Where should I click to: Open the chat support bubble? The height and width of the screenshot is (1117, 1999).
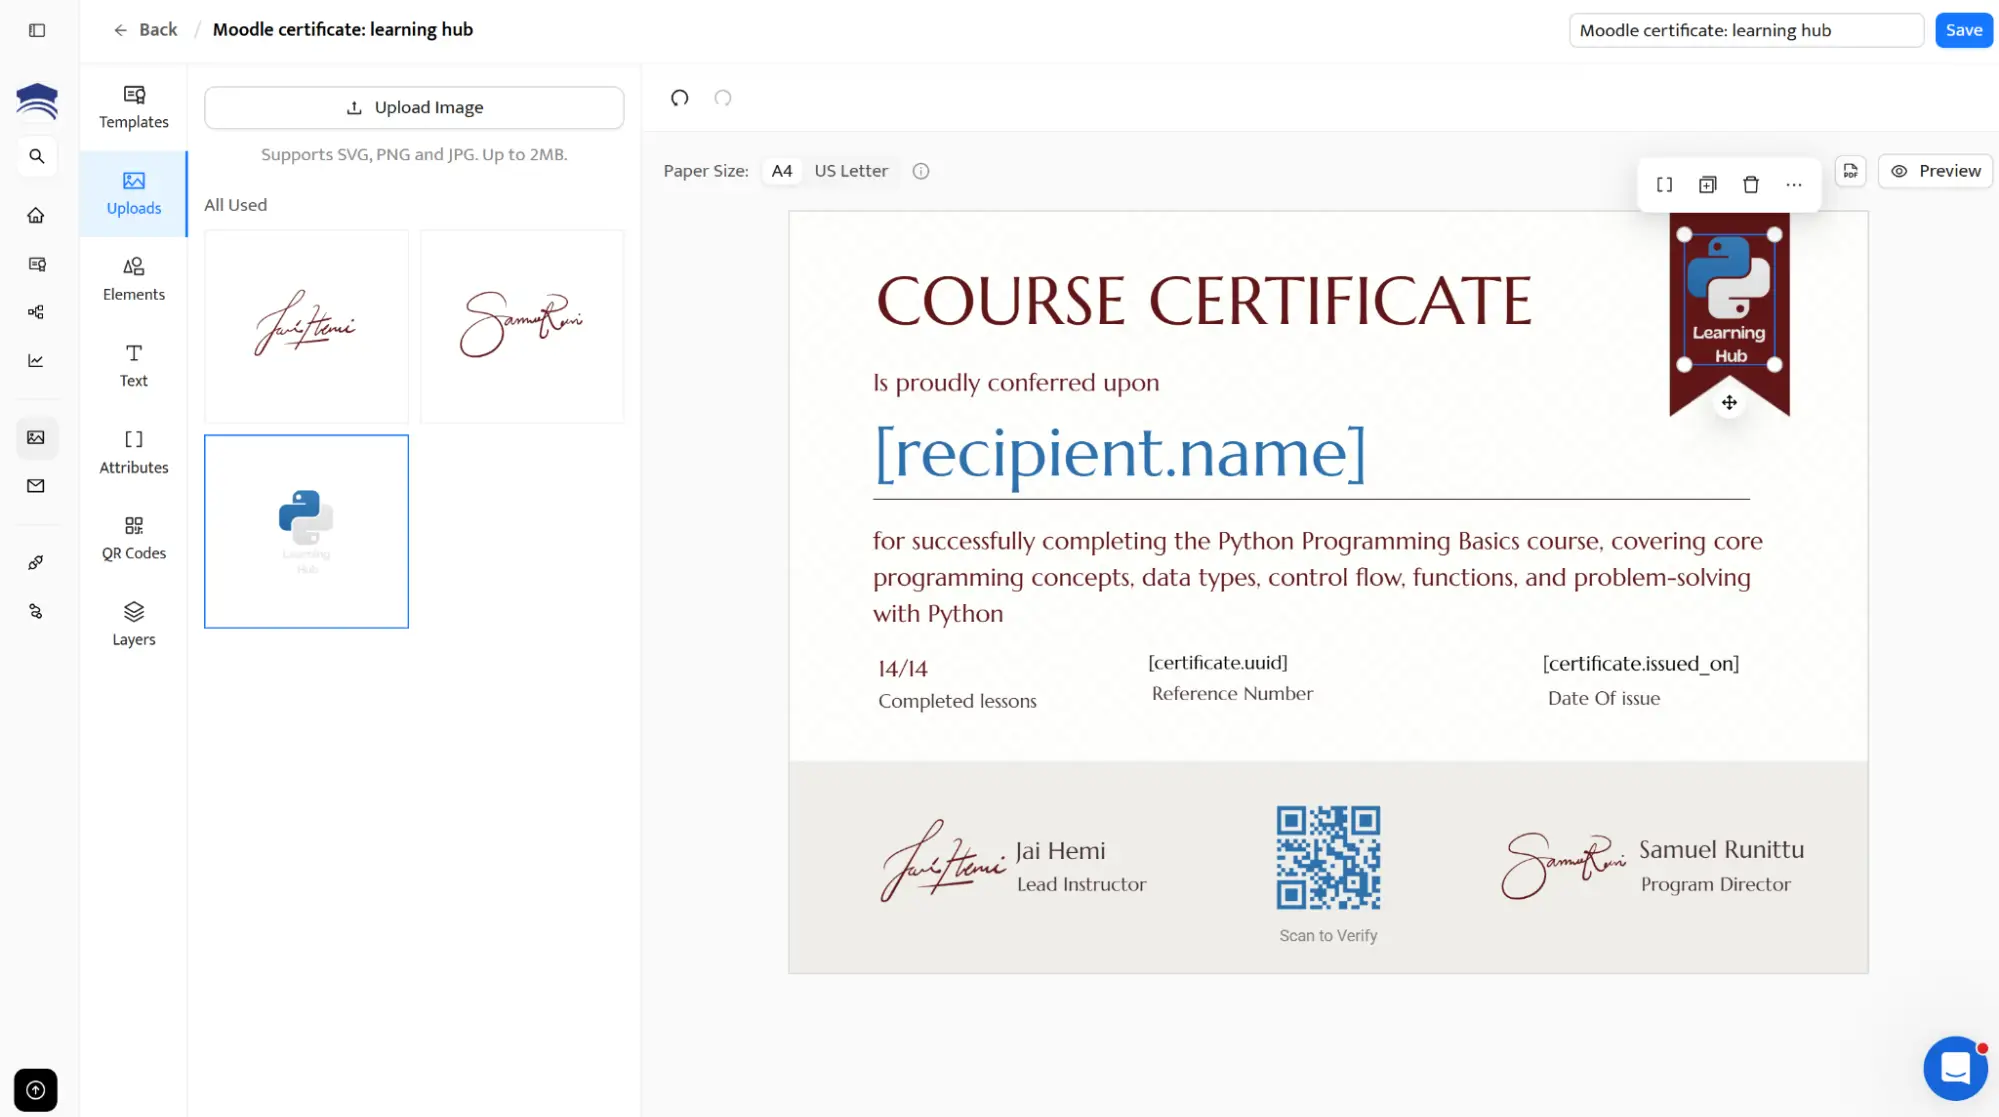click(1954, 1068)
